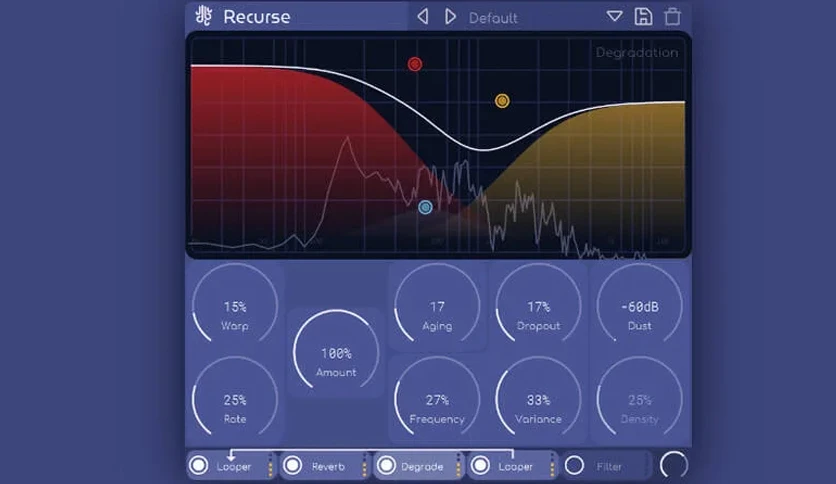Toggle the Reverb module power
The height and width of the screenshot is (484, 836).
[293, 465]
